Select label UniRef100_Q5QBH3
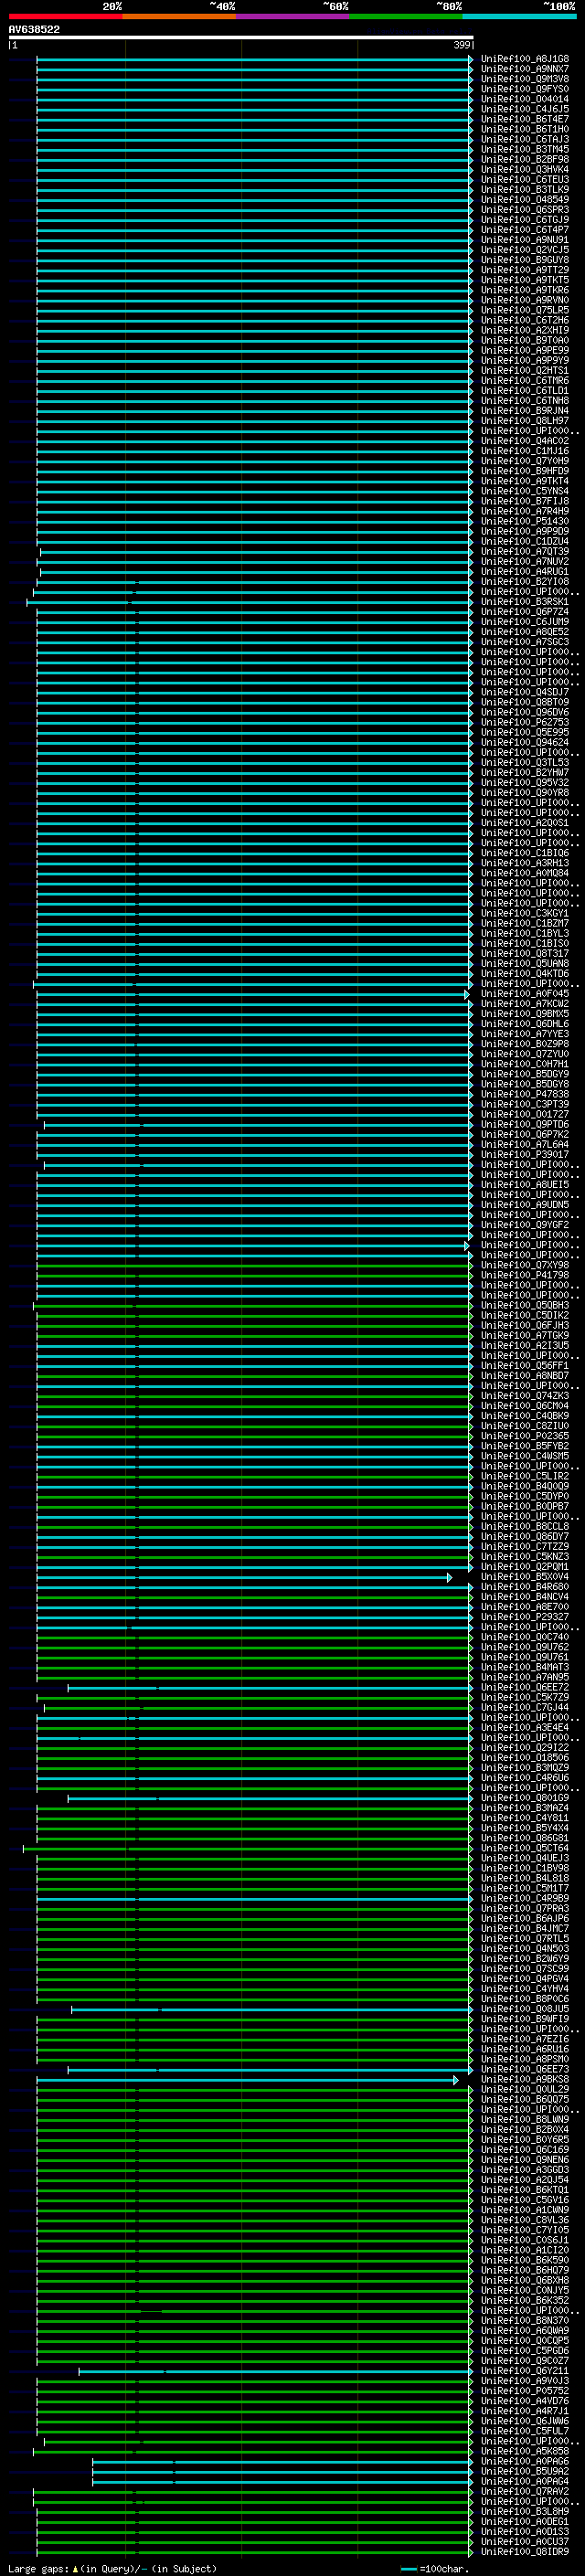The height and width of the screenshot is (2576, 585). 525,1305
